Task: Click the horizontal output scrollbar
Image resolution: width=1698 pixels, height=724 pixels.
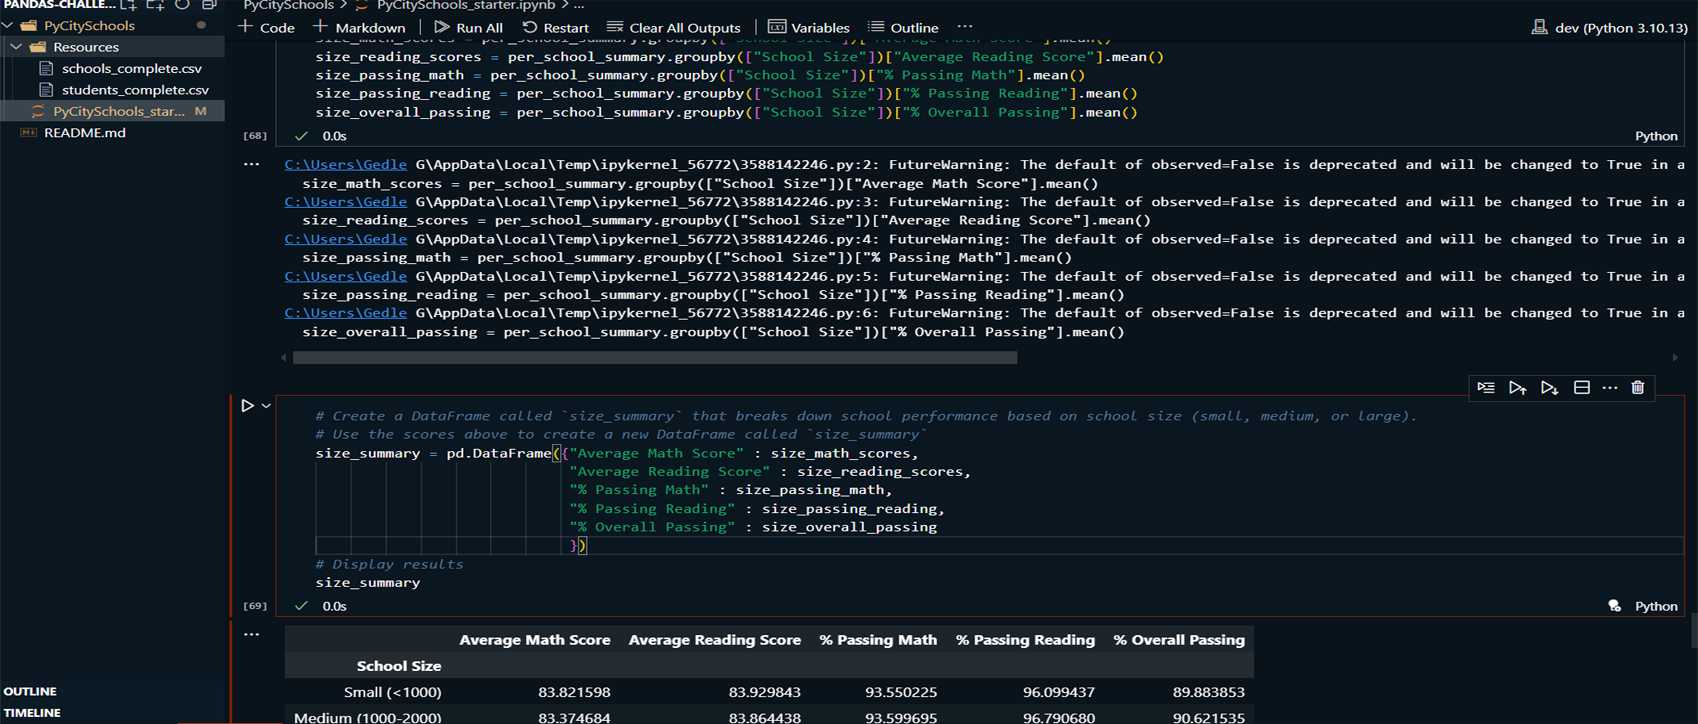Action: pyautogui.click(x=655, y=357)
